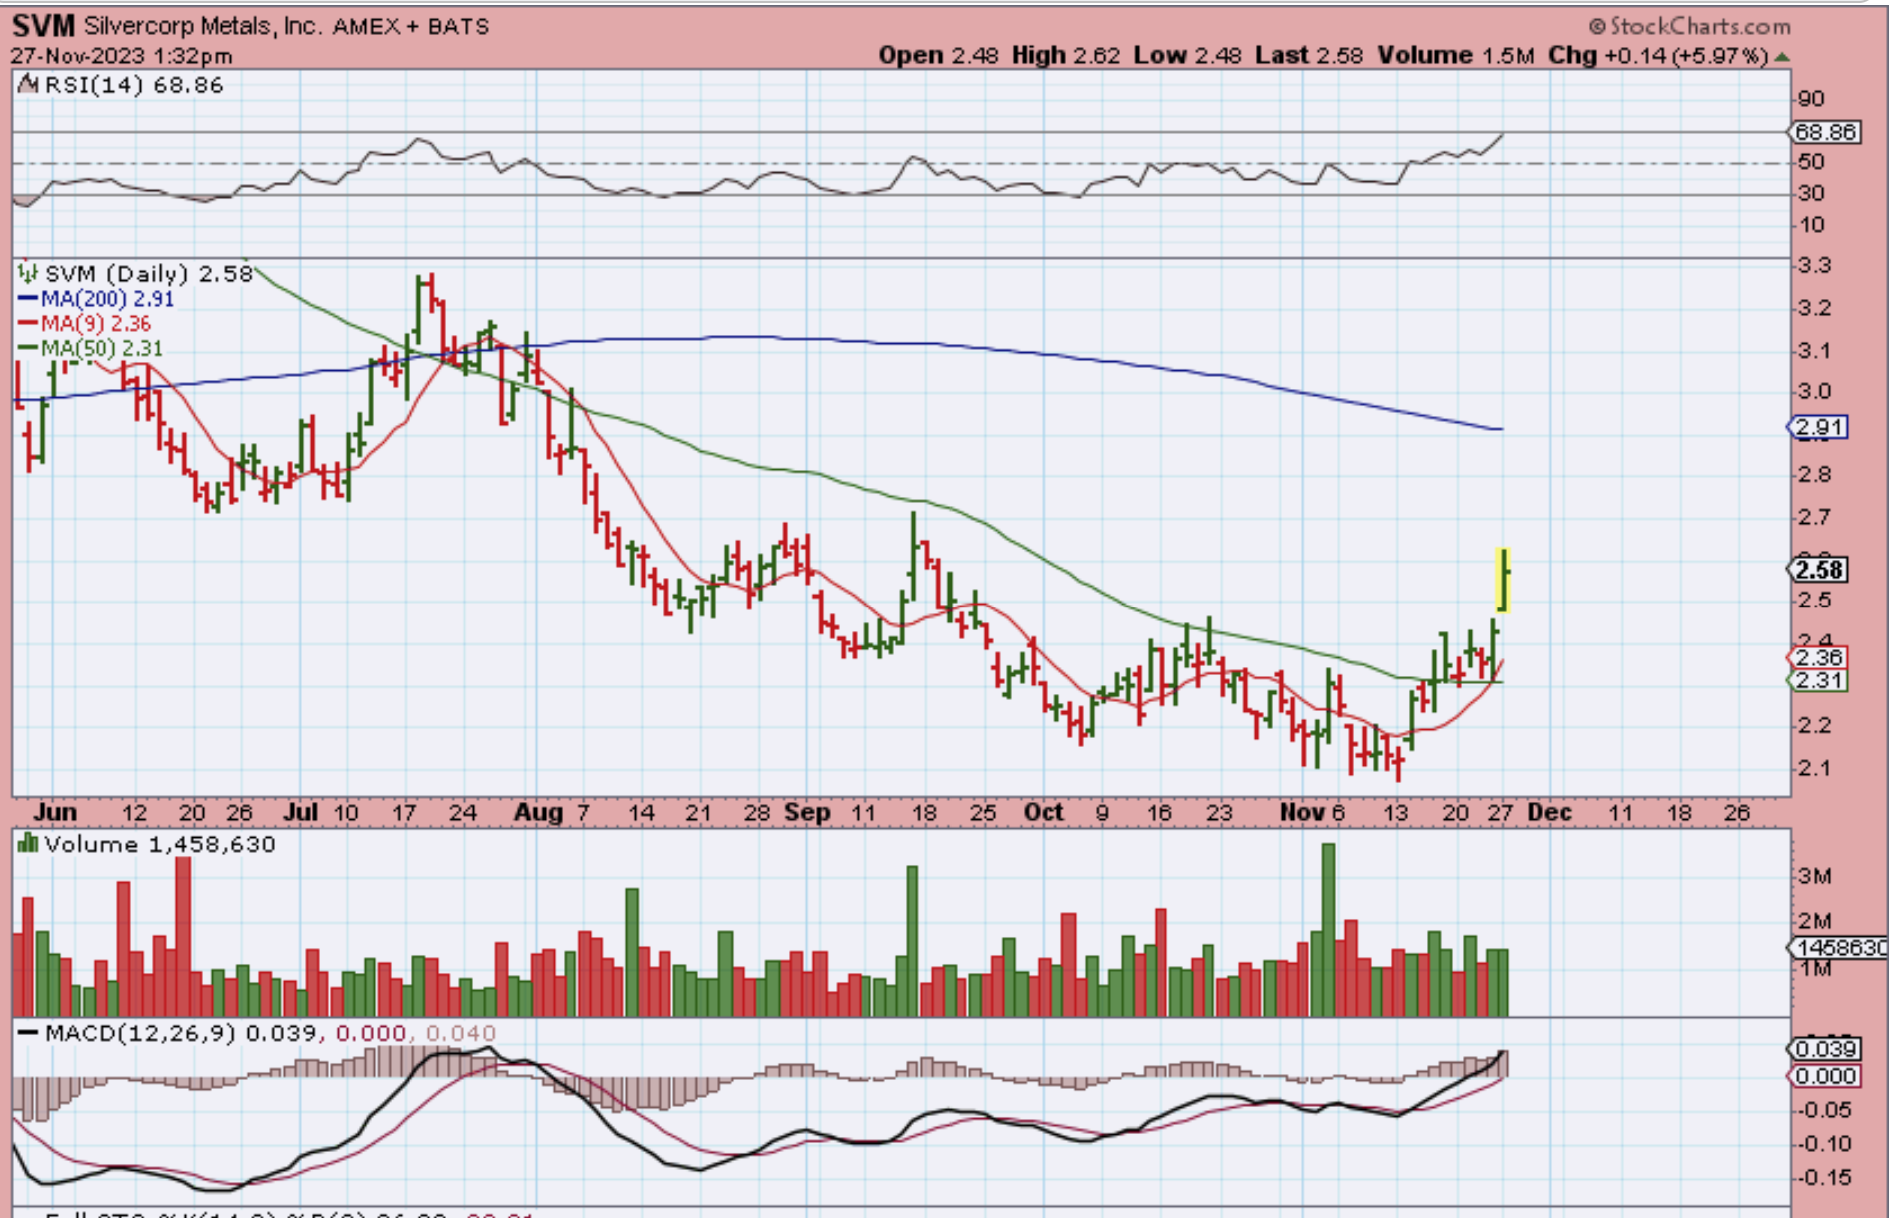Image resolution: width=1896 pixels, height=1218 pixels.
Task: Click the company name Silvercorp Metals, Inc.
Action: (203, 26)
